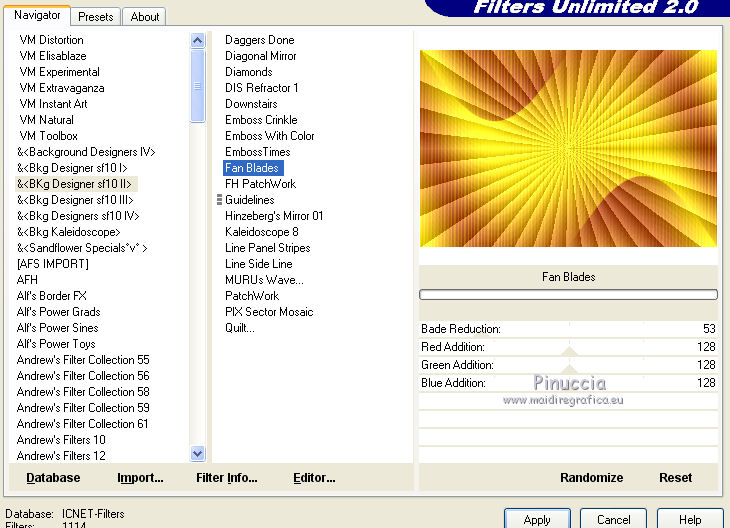Choose the Downstairs filter
The image size is (730, 528).
(x=251, y=104)
